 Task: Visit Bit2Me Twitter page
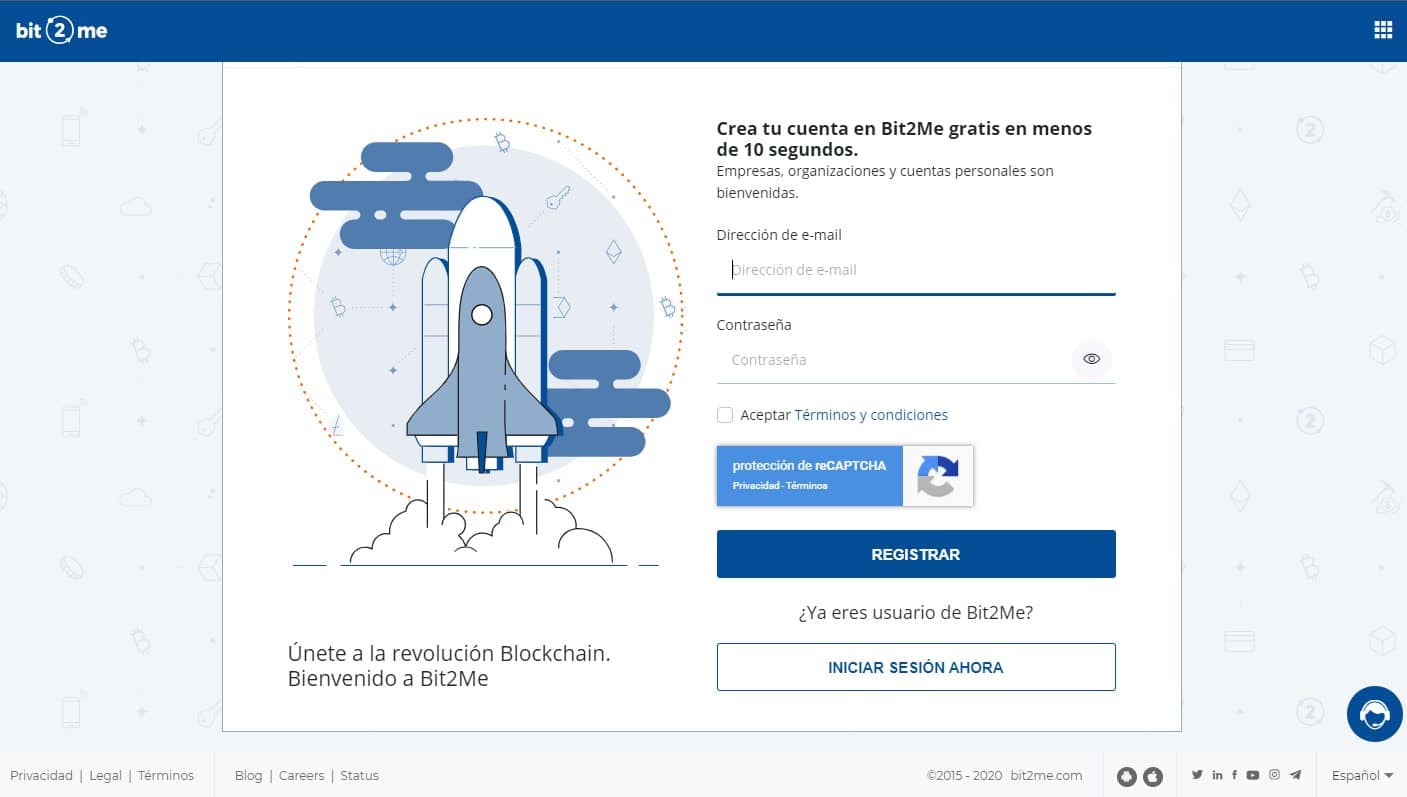click(1197, 775)
